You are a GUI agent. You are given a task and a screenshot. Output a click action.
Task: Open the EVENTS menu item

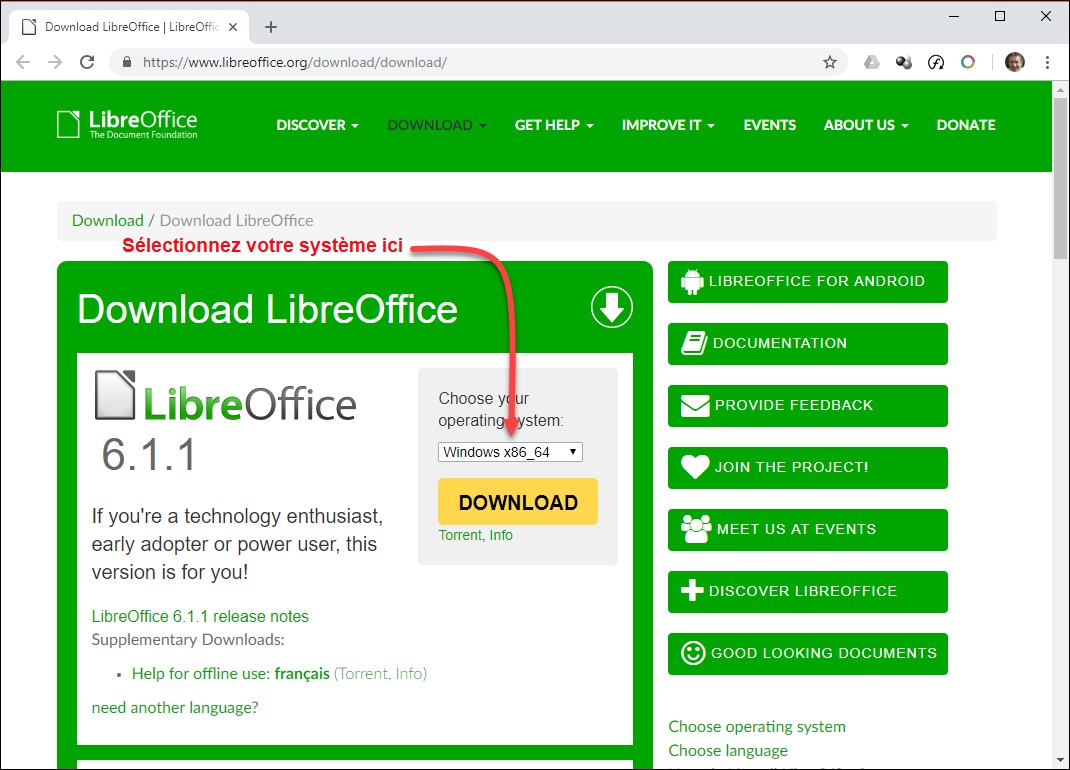coord(769,125)
